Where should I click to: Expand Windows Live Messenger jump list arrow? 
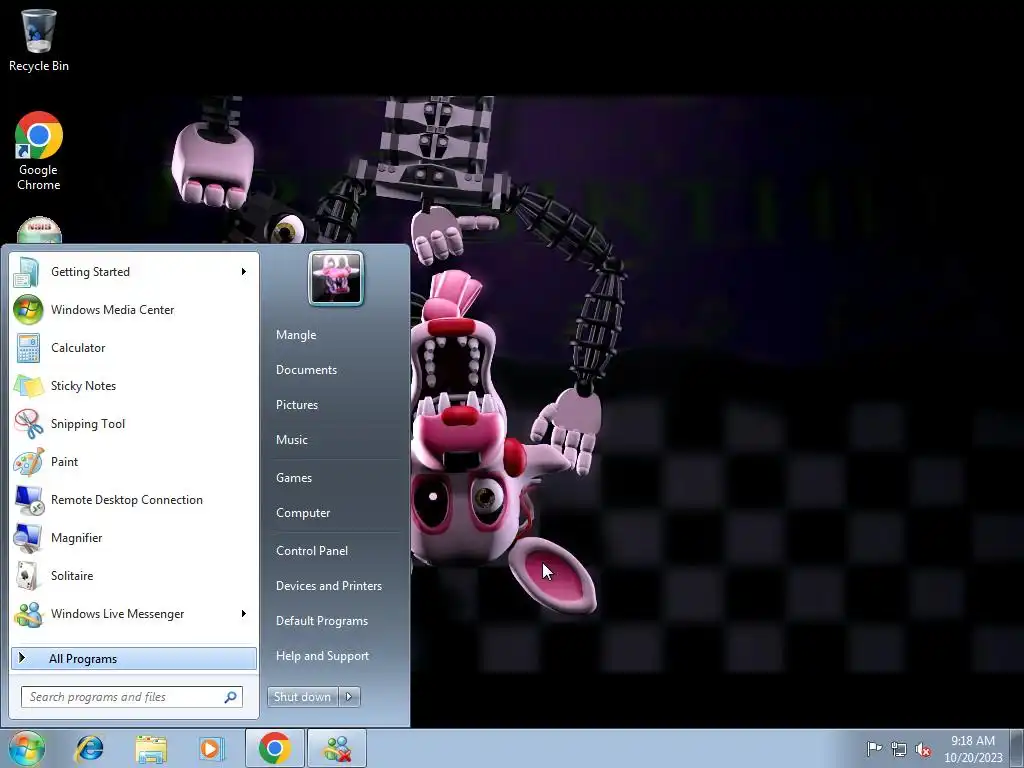pyautogui.click(x=244, y=614)
